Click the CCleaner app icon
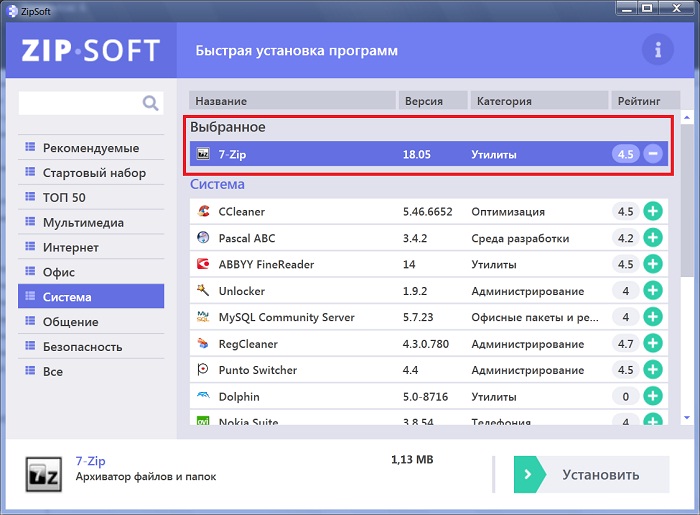The height and width of the screenshot is (515, 700). click(203, 212)
